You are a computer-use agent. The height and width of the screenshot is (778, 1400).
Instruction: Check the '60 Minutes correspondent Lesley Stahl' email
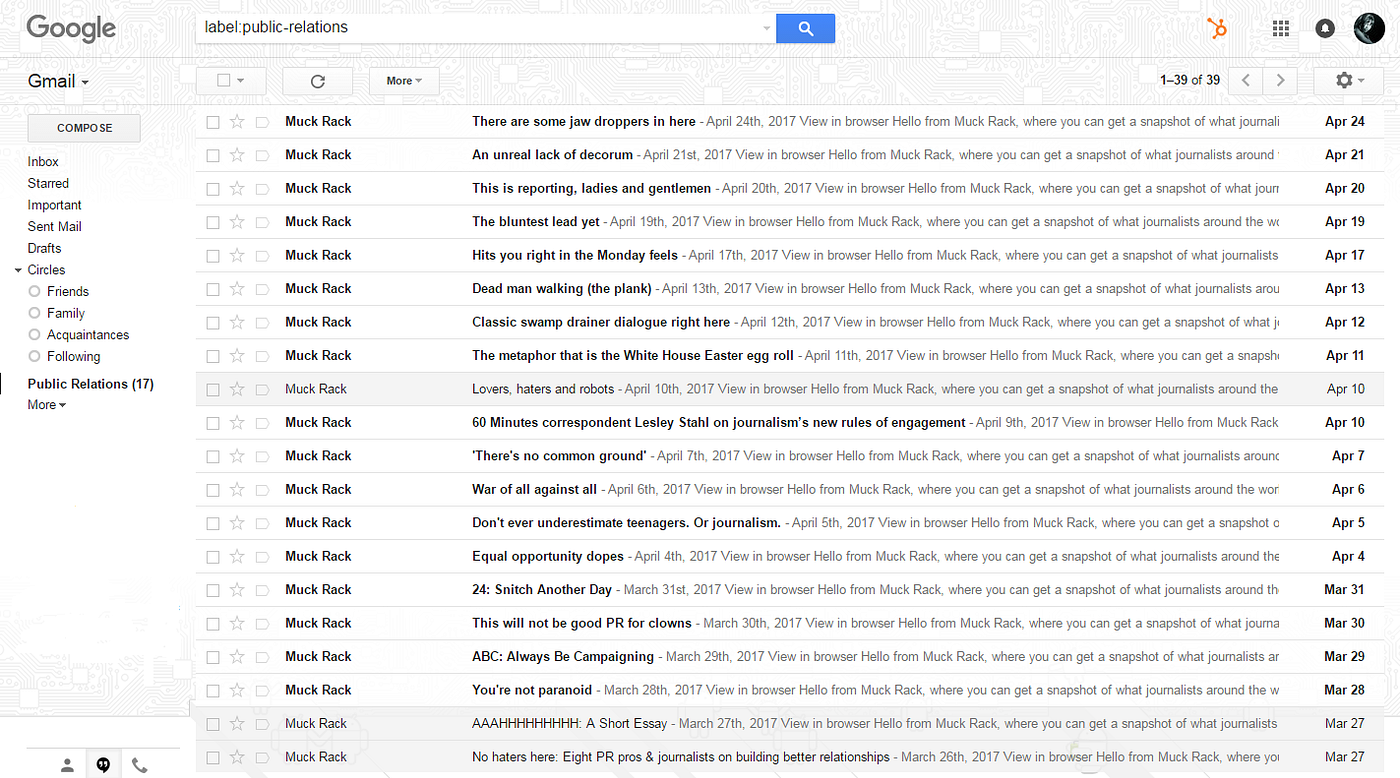(213, 423)
